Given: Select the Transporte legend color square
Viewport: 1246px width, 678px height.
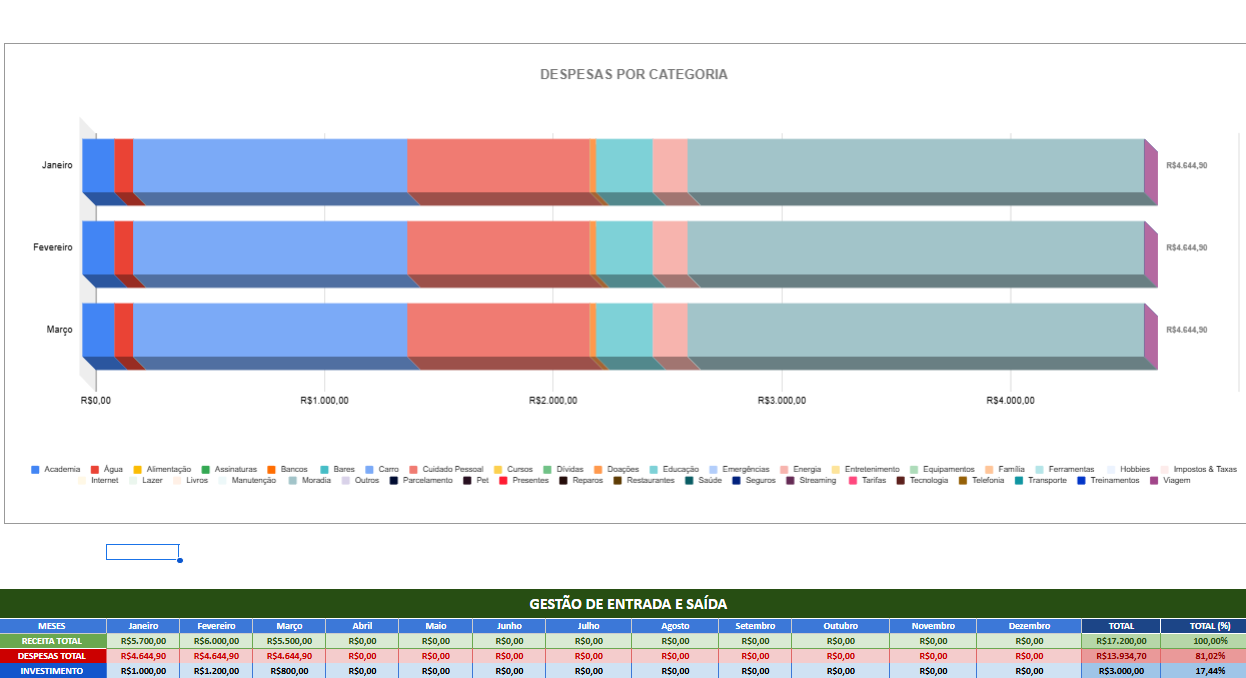Looking at the screenshot, I should tap(1017, 480).
